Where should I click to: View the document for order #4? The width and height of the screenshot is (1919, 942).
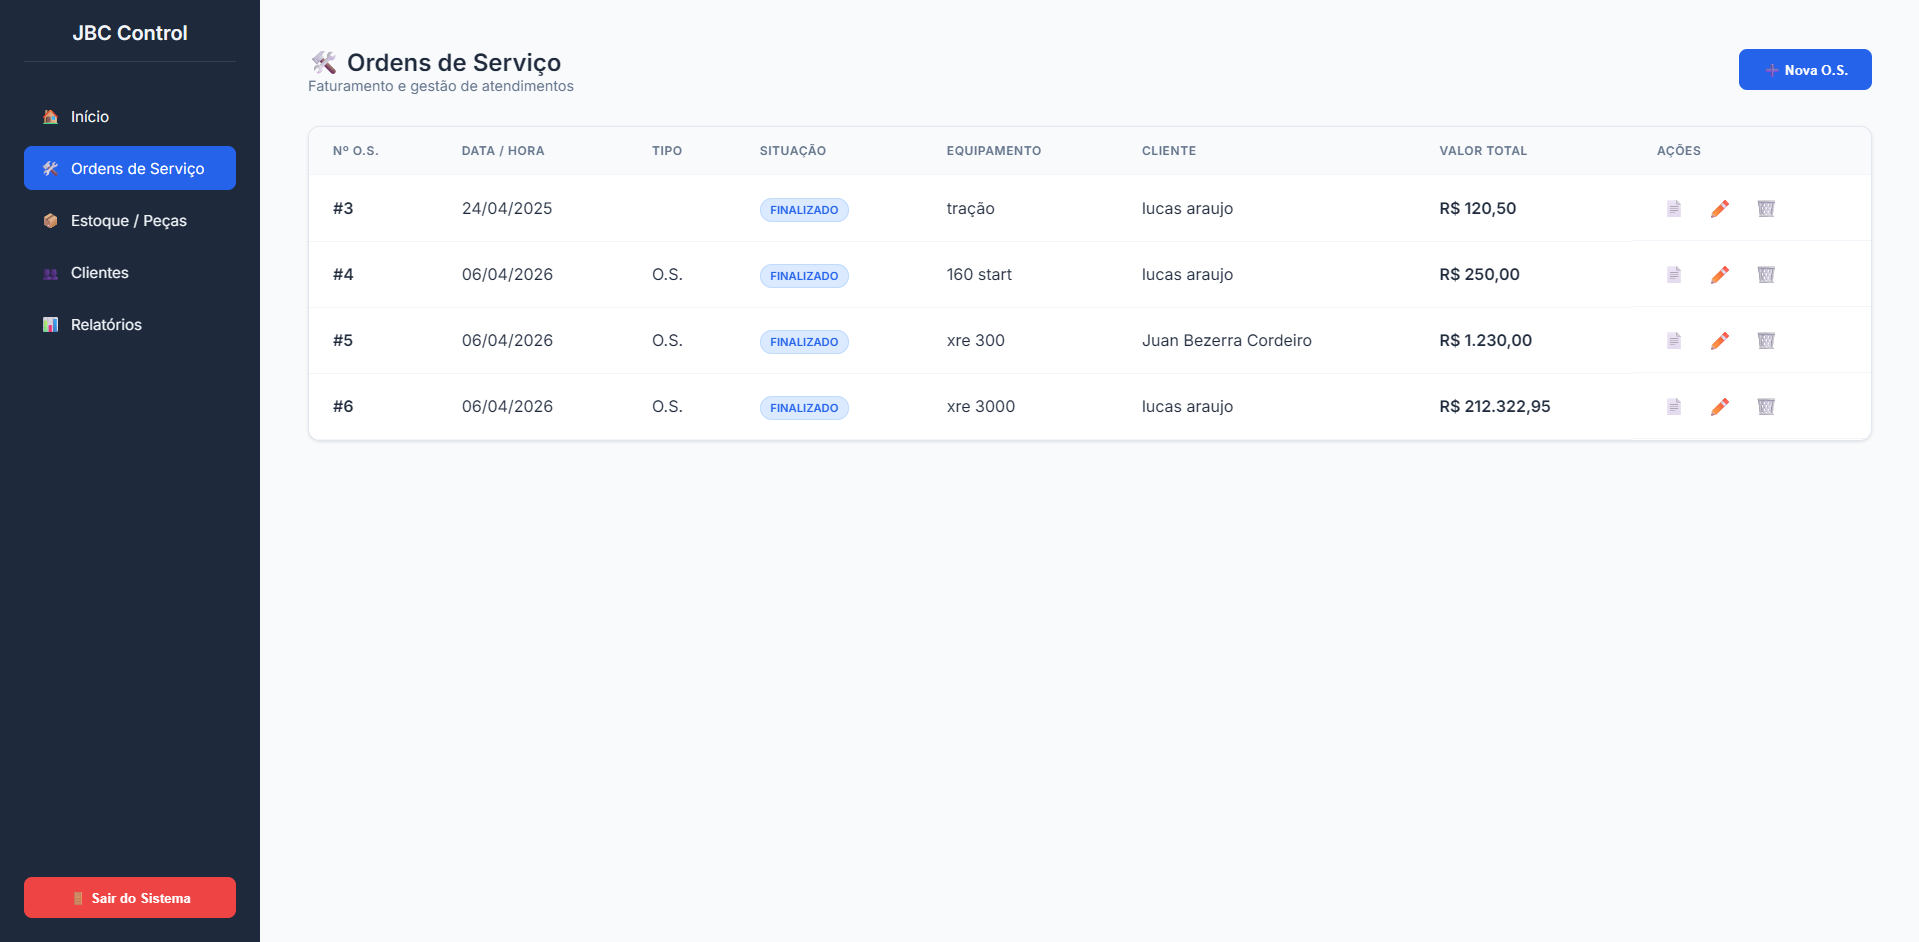point(1673,274)
